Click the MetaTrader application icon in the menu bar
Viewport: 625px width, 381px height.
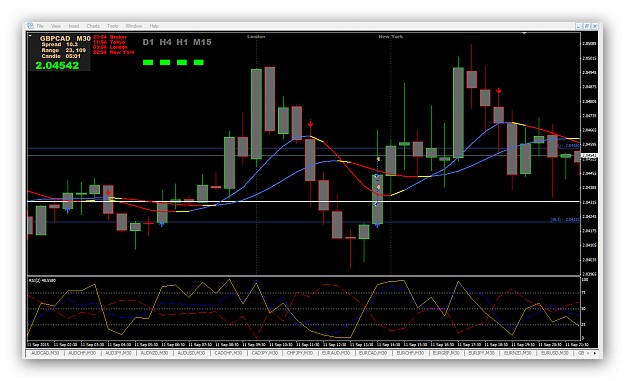pyautogui.click(x=30, y=26)
